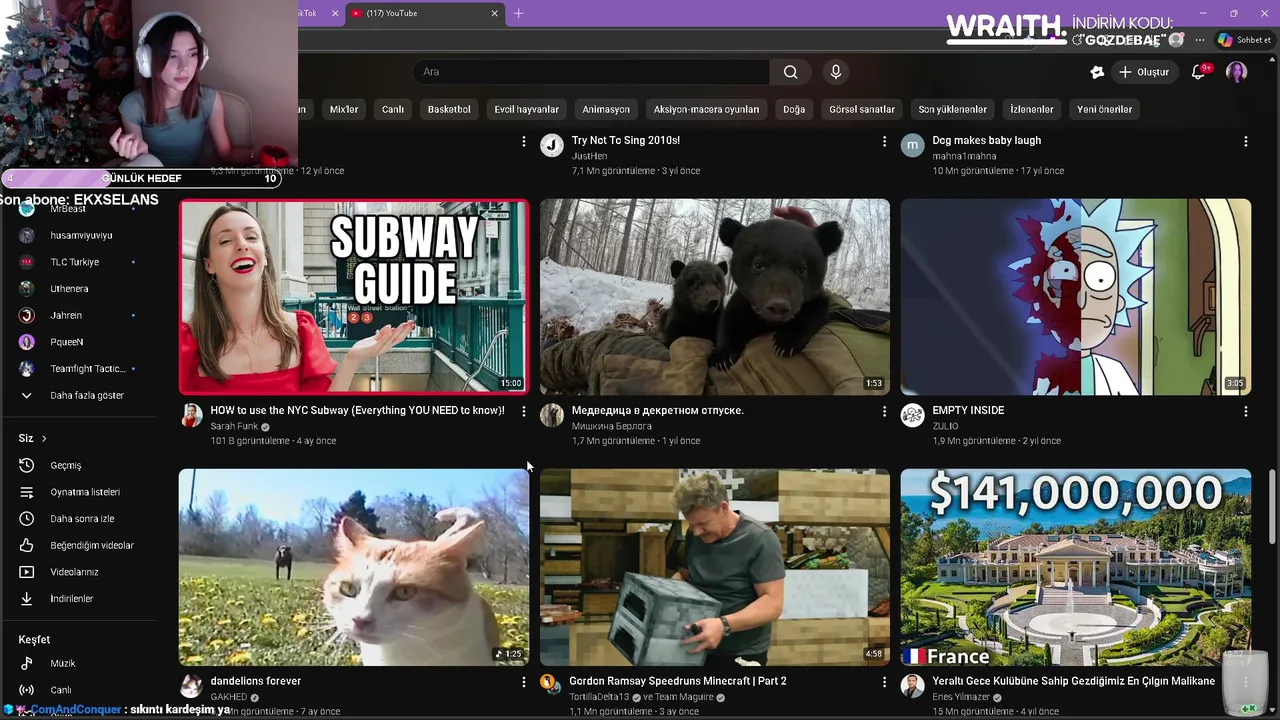
Task: Open the notifications bell
Action: pyautogui.click(x=1198, y=72)
